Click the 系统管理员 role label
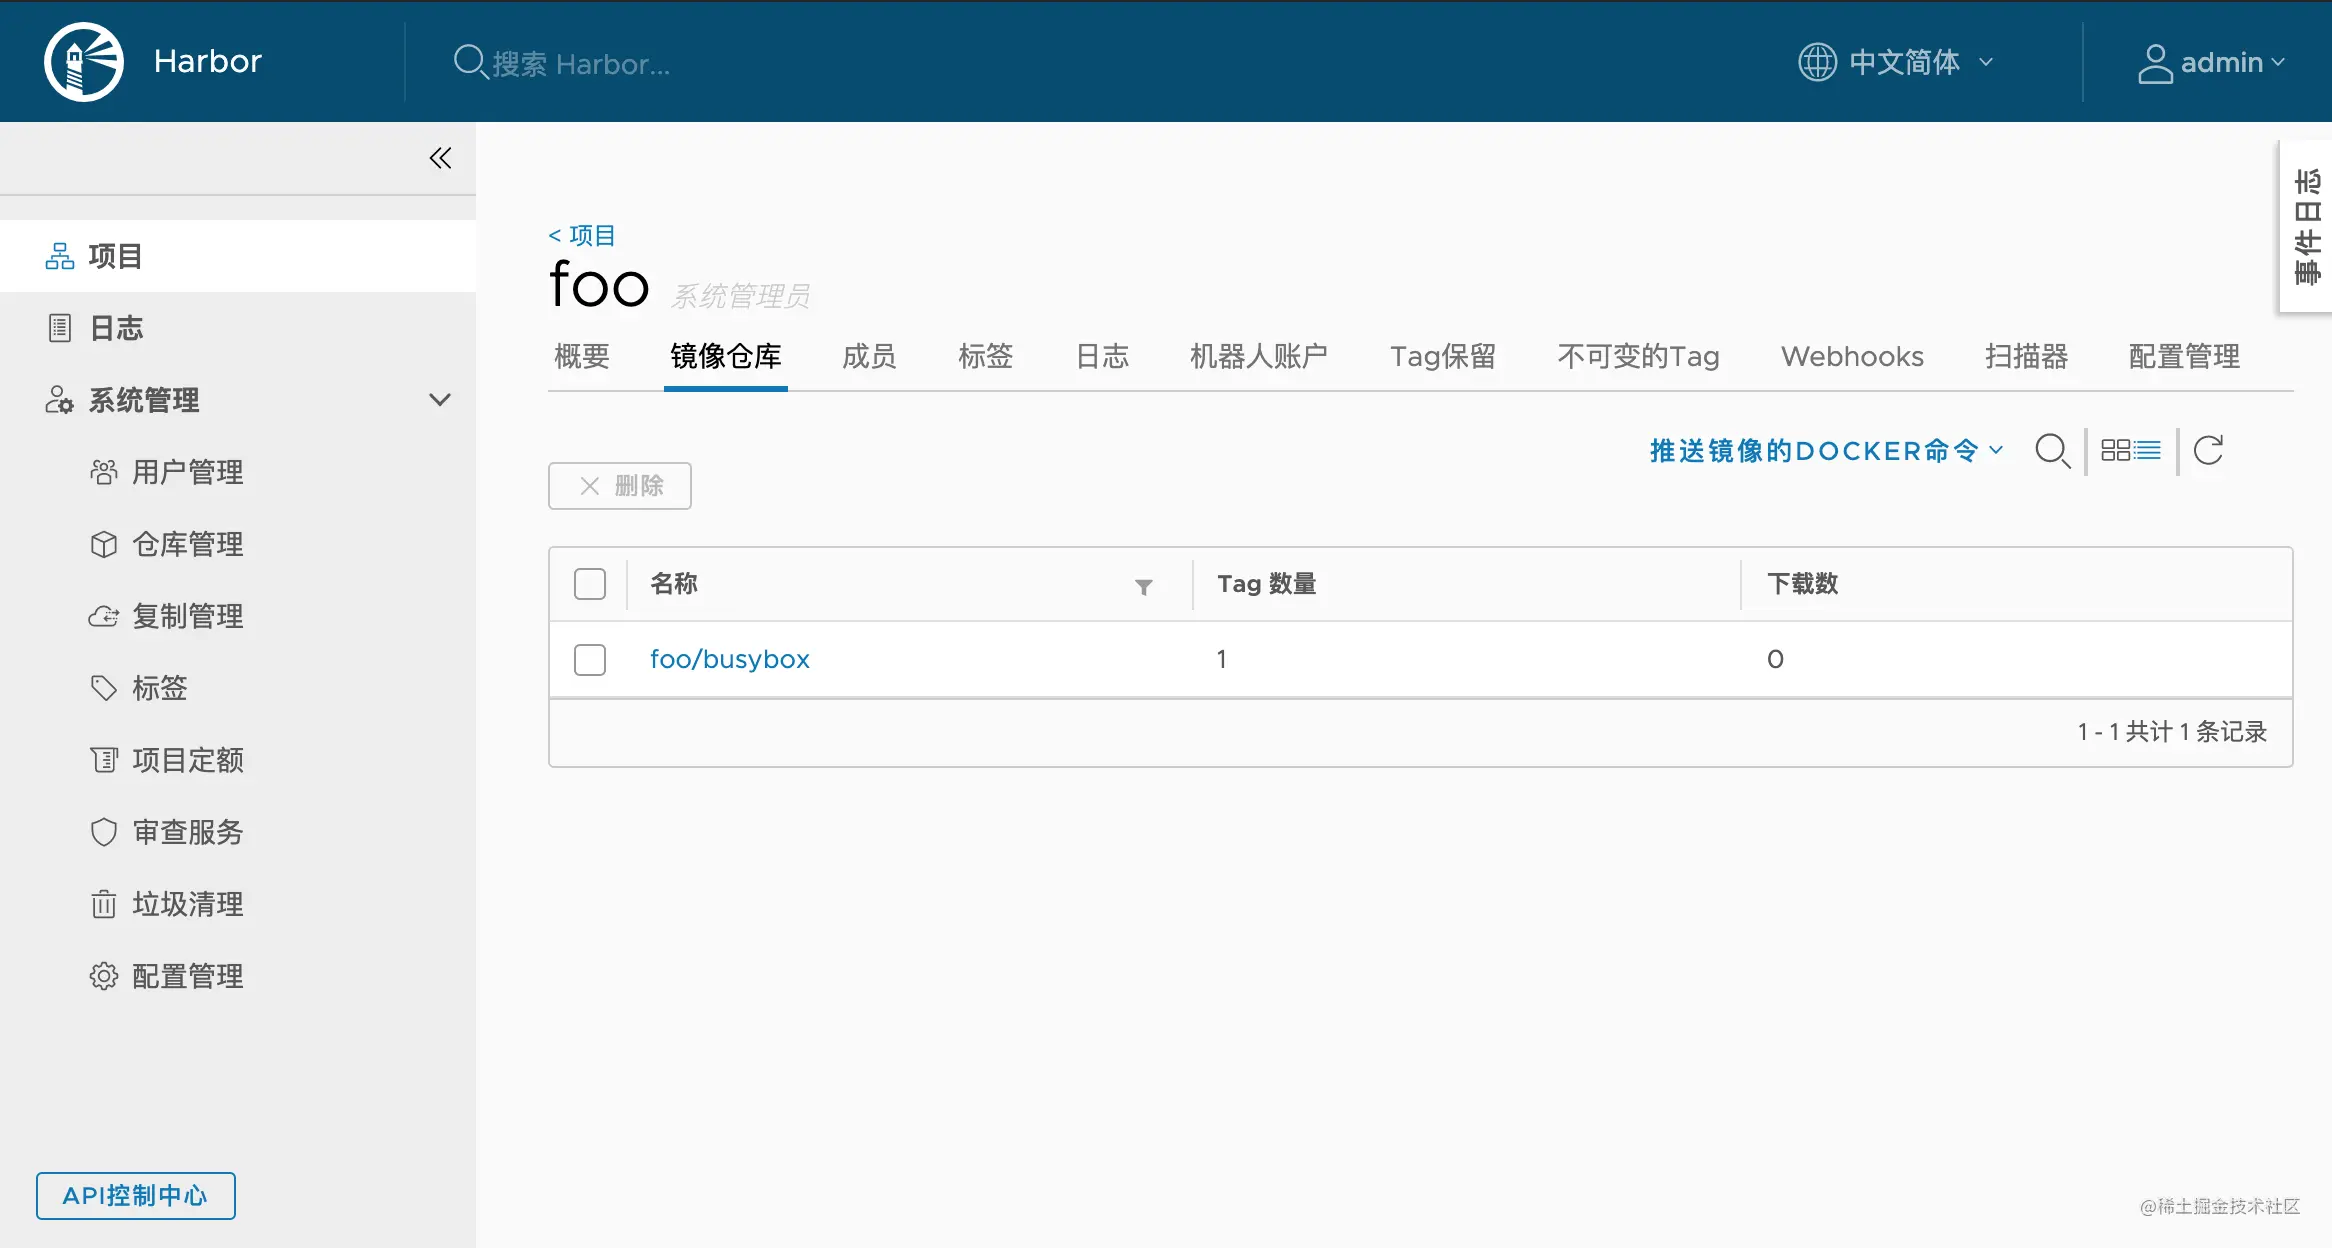2332x1248 pixels. tap(740, 296)
